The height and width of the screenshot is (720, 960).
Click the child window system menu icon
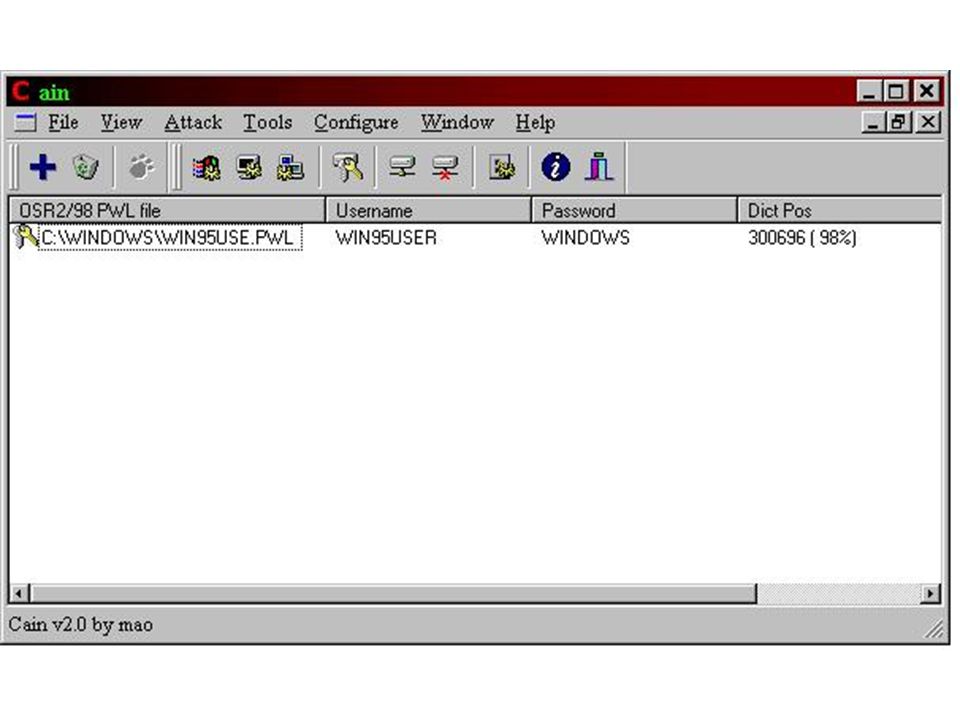coord(25,122)
